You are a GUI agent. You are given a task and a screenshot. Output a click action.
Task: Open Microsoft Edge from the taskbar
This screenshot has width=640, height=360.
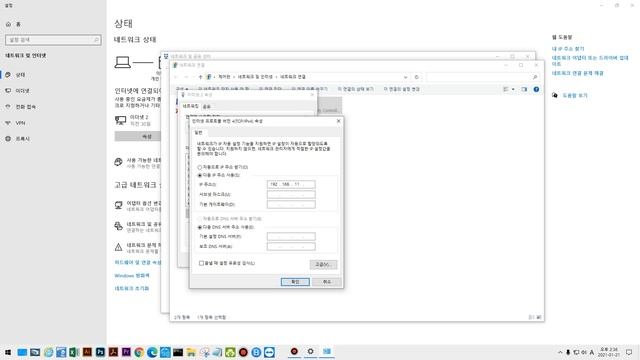point(152,352)
